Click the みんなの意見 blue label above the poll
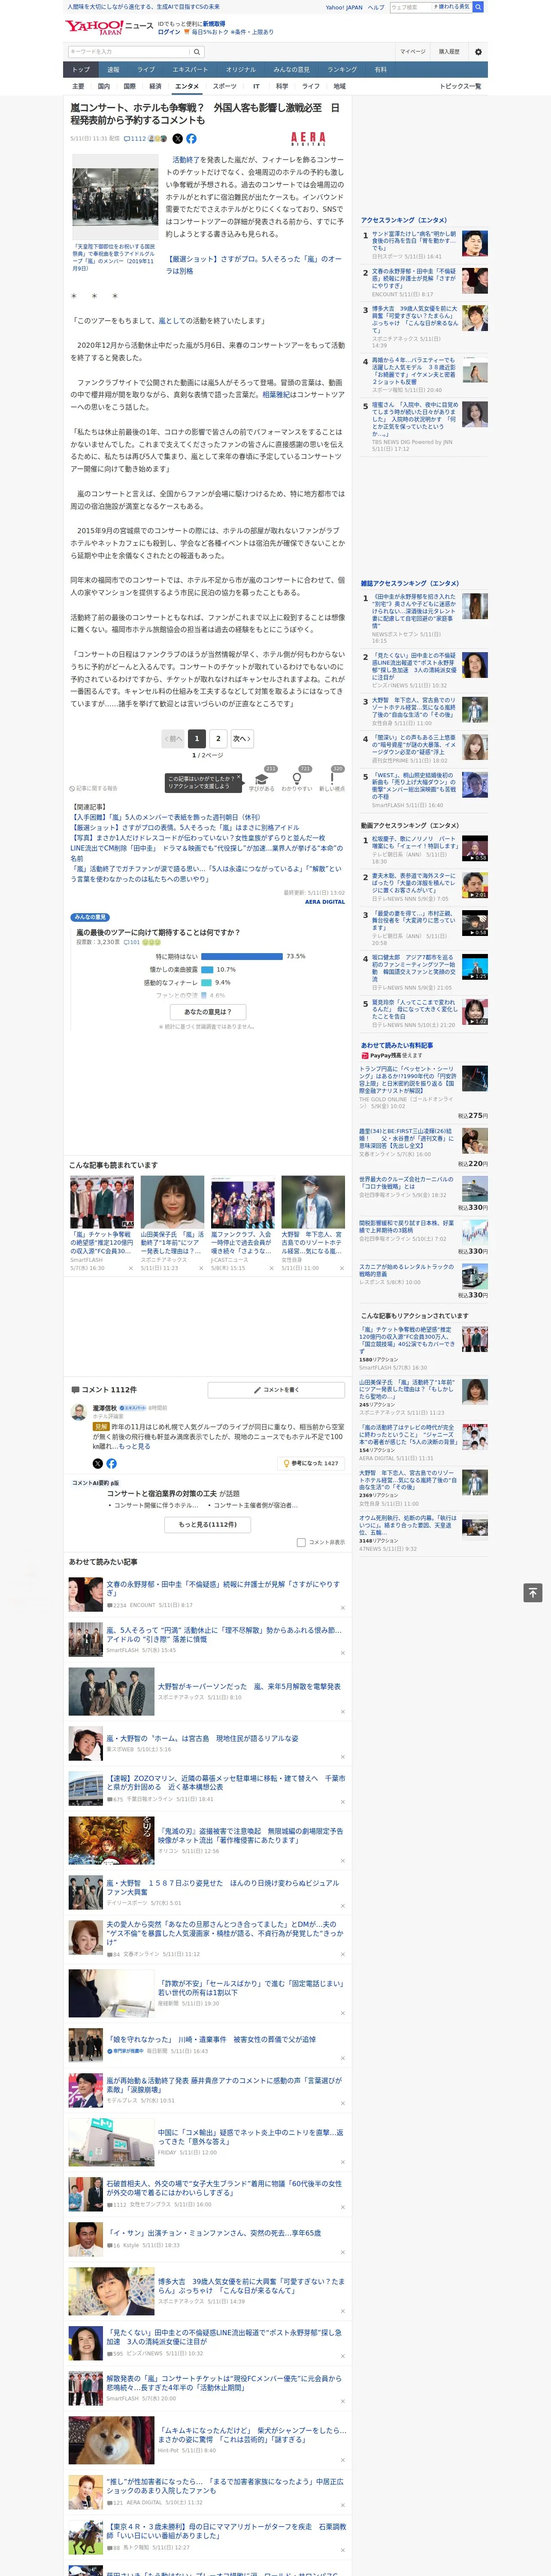The width and height of the screenshot is (551, 2576). pos(90,917)
